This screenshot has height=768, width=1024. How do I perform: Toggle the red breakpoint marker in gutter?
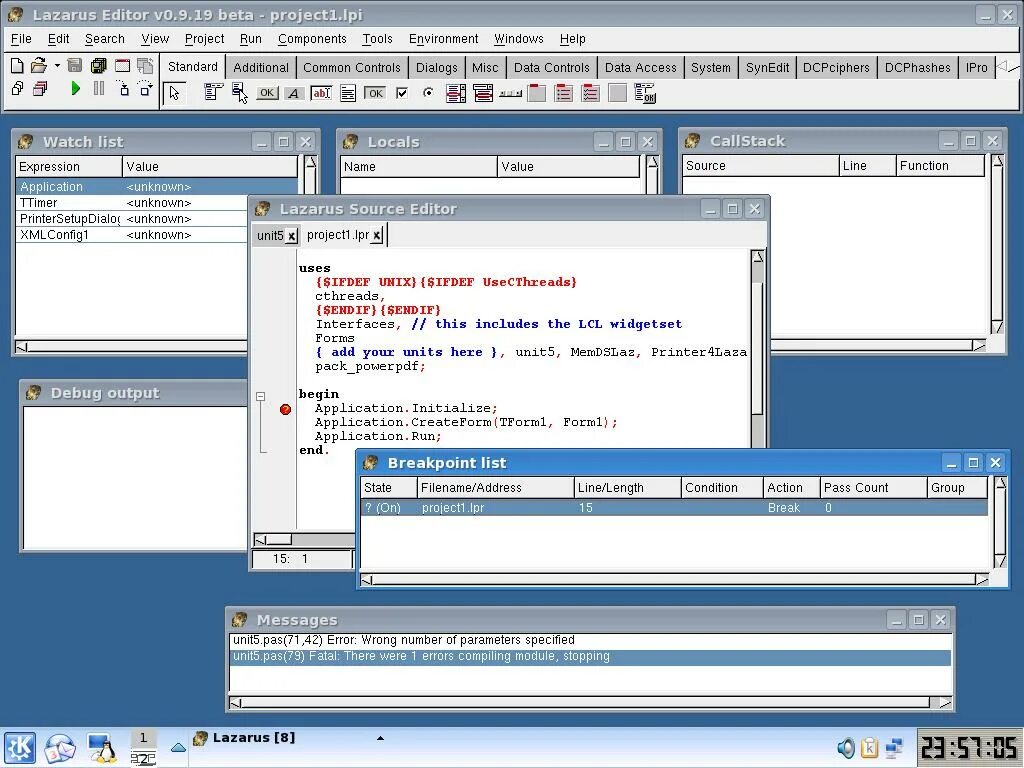click(285, 409)
